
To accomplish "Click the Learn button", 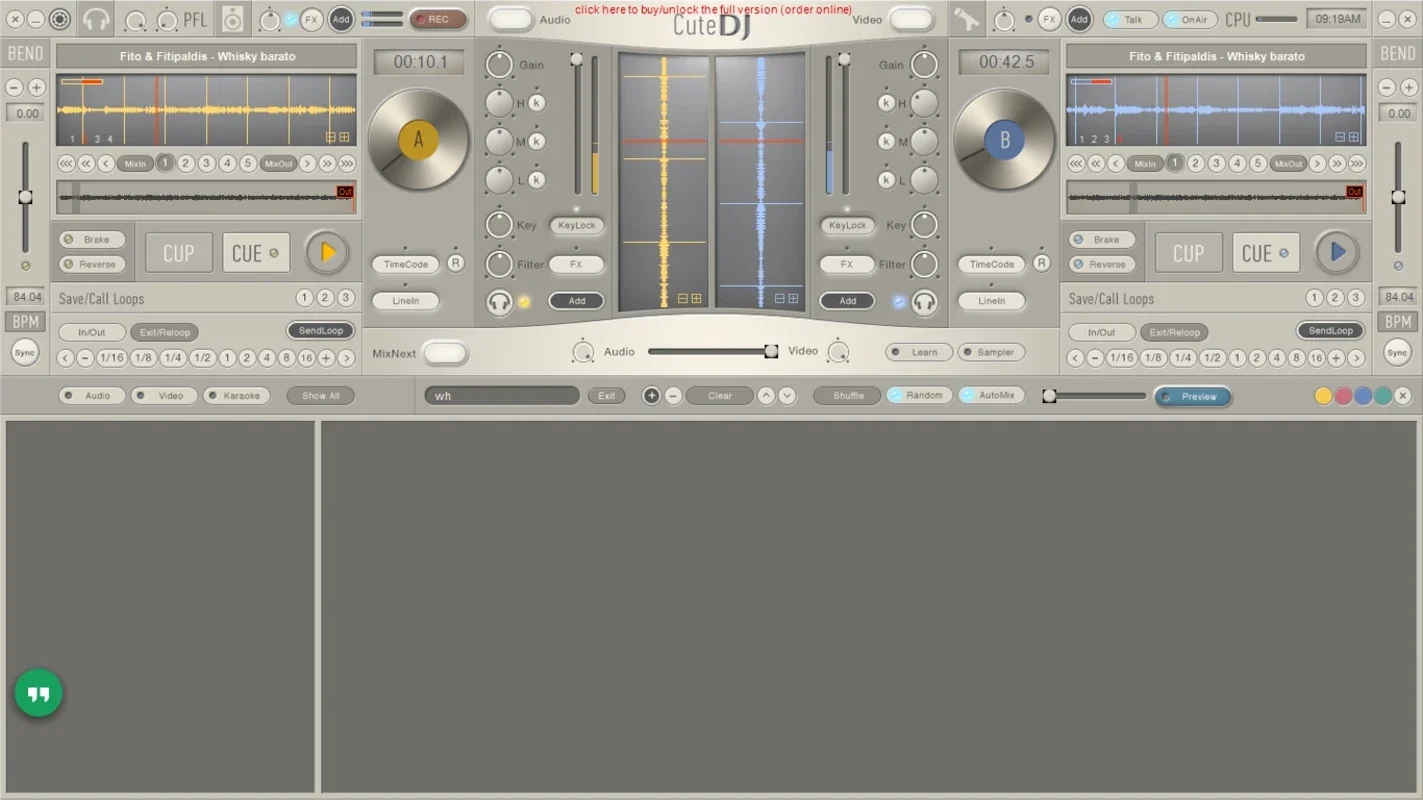I will click(918, 352).
